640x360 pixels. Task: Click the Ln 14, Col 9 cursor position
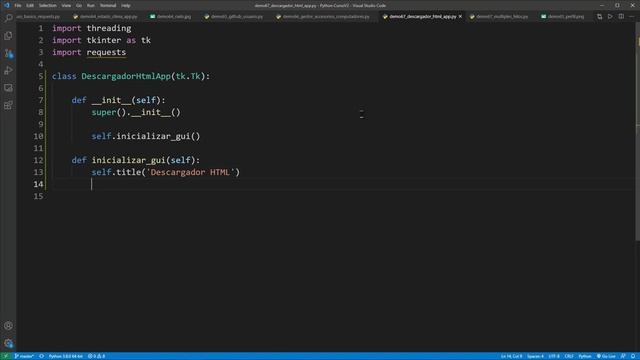(x=511, y=356)
